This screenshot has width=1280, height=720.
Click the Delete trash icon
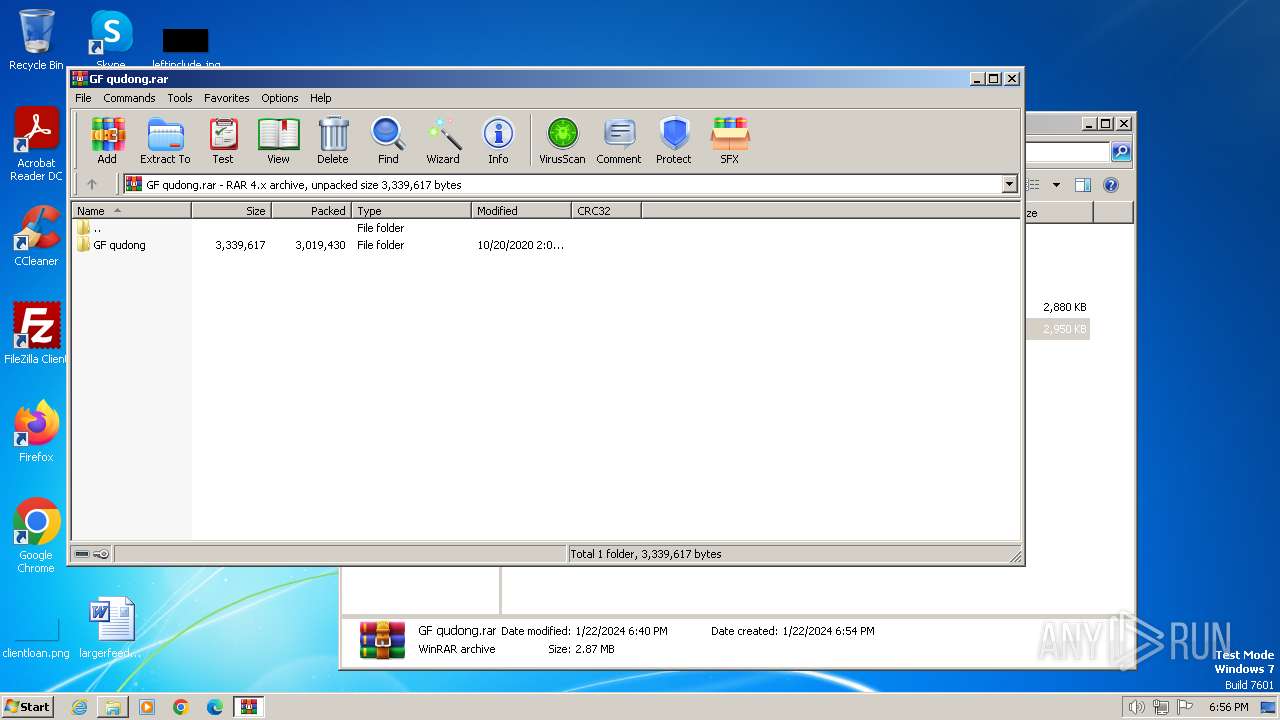(333, 141)
